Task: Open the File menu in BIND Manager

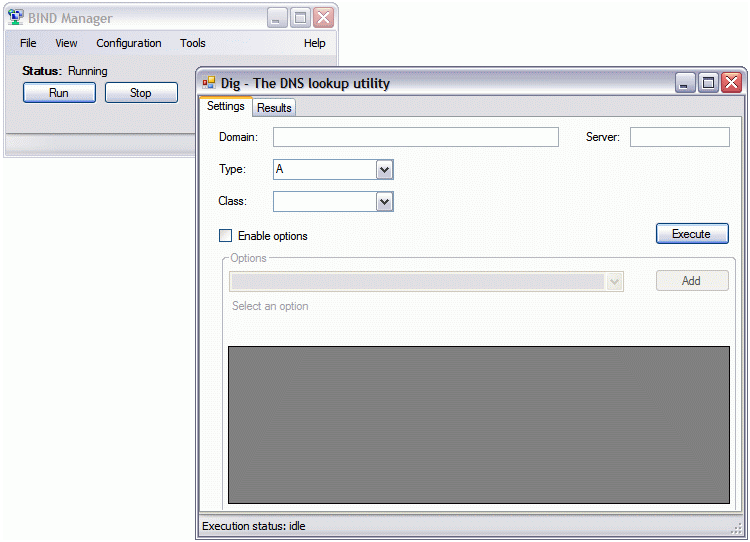Action: pos(28,43)
